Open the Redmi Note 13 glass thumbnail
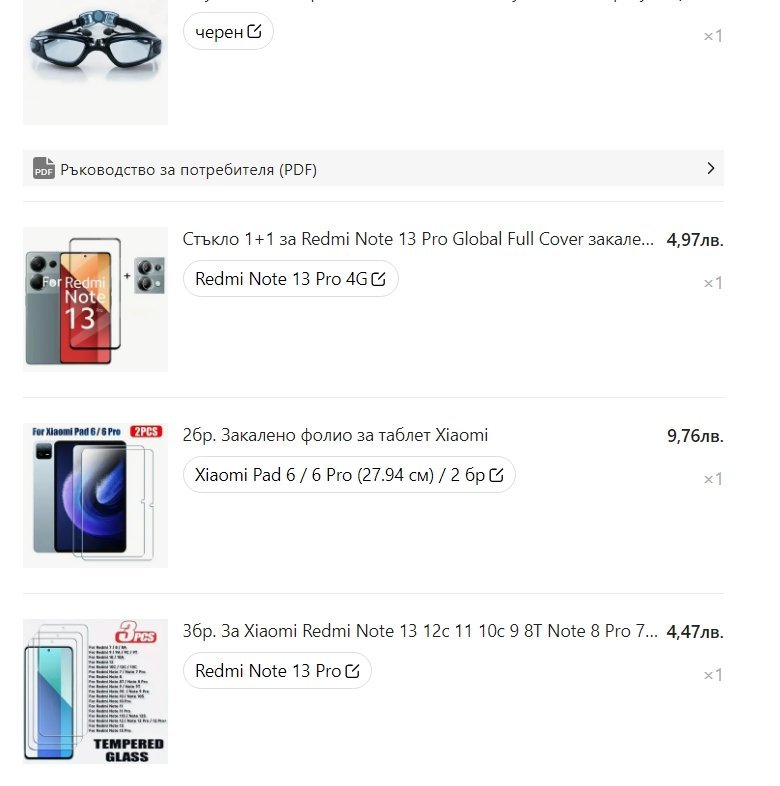780x786 pixels. 95,299
